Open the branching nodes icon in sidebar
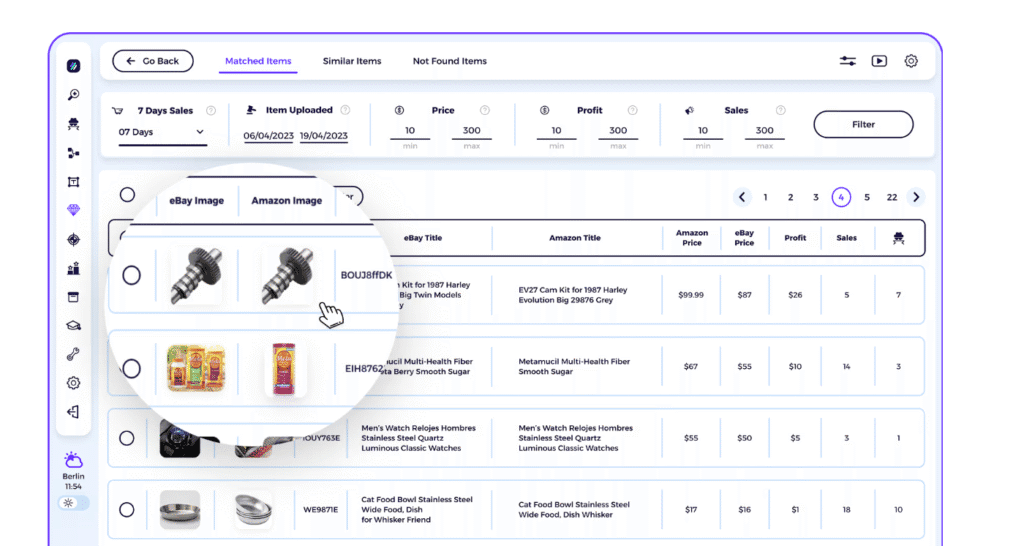Screen dimensions: 1024x546 pos(73,153)
